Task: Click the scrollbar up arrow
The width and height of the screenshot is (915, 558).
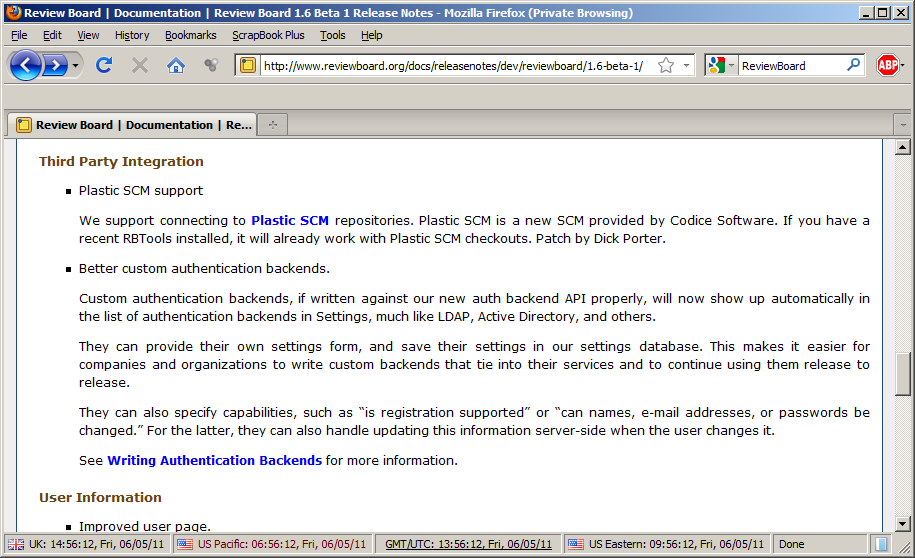Action: pyautogui.click(x=902, y=147)
